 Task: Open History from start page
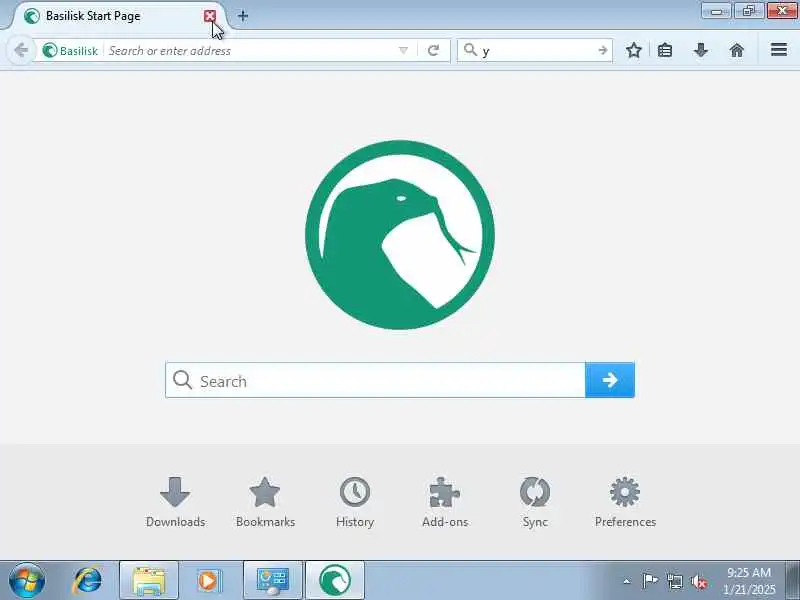click(x=355, y=503)
